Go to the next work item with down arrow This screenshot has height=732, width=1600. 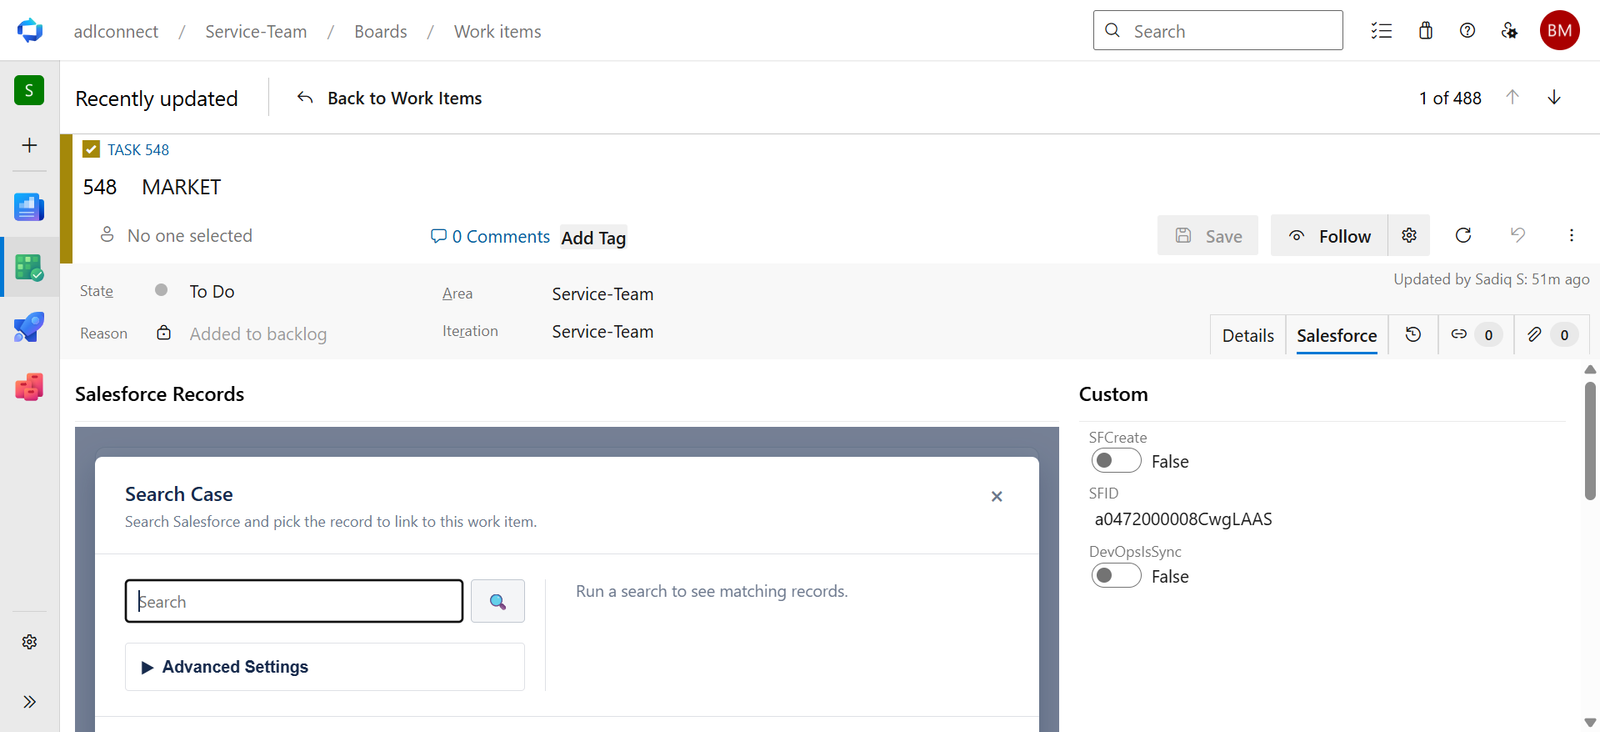(x=1554, y=97)
